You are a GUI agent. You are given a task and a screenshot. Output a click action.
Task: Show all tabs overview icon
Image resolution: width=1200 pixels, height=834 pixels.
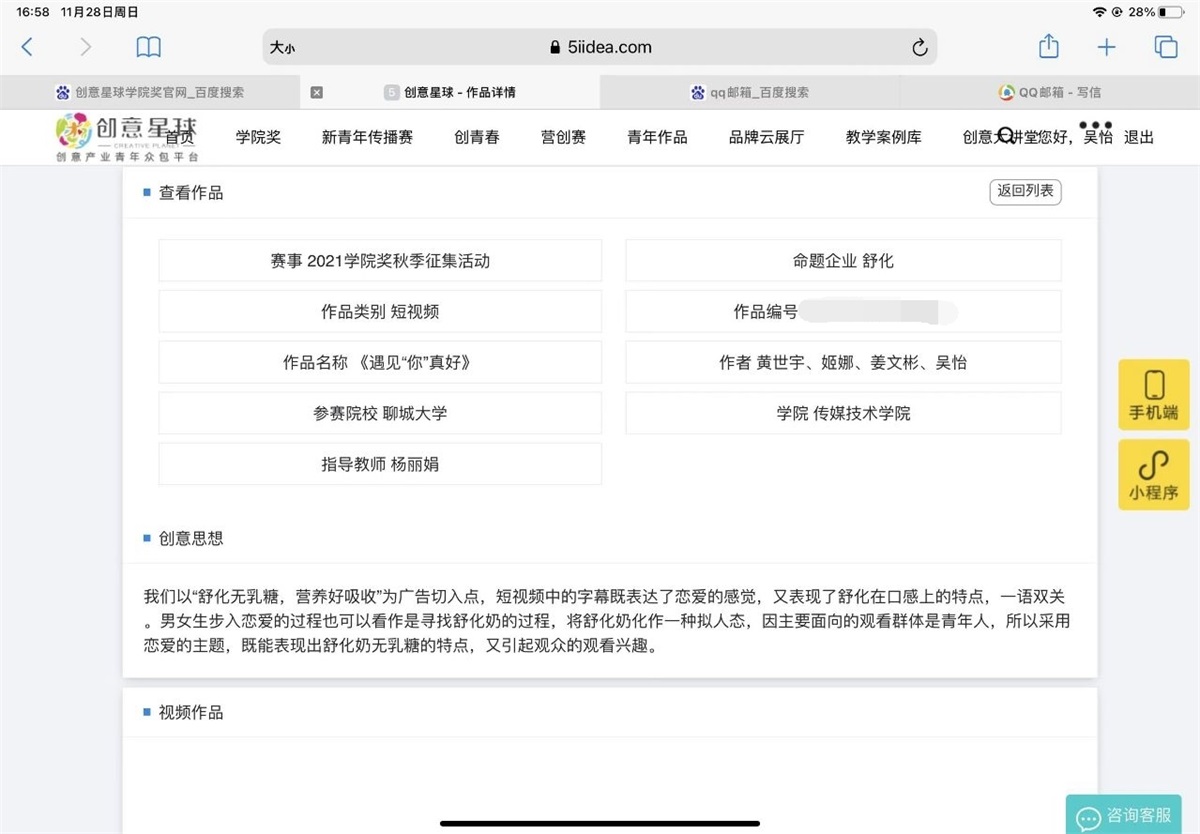click(1165, 47)
